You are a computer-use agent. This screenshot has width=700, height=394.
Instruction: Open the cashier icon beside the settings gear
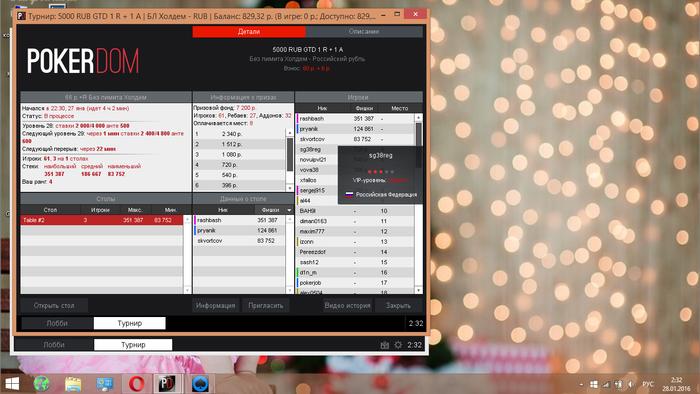pyautogui.click(x=384, y=345)
